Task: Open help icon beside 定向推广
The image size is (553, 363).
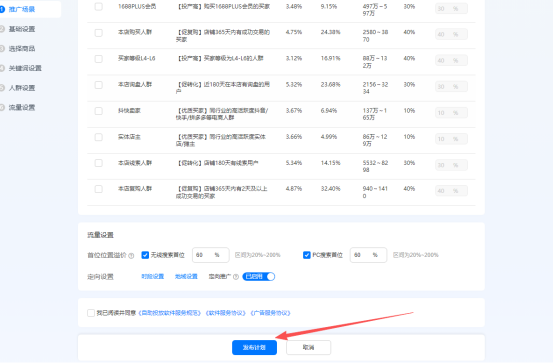Action: point(236,277)
